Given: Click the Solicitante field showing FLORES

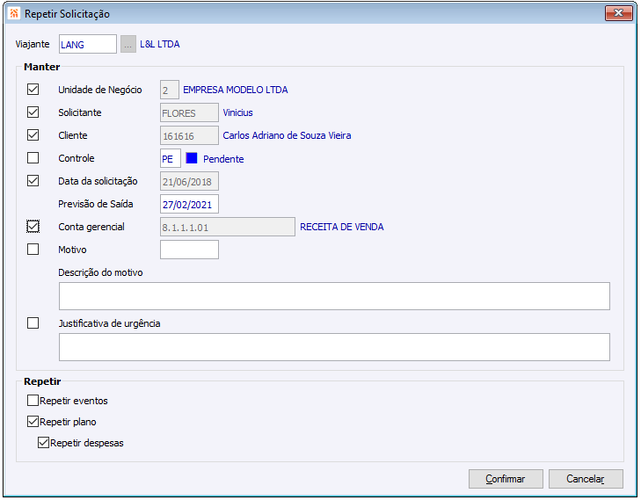Looking at the screenshot, I should tap(189, 112).
